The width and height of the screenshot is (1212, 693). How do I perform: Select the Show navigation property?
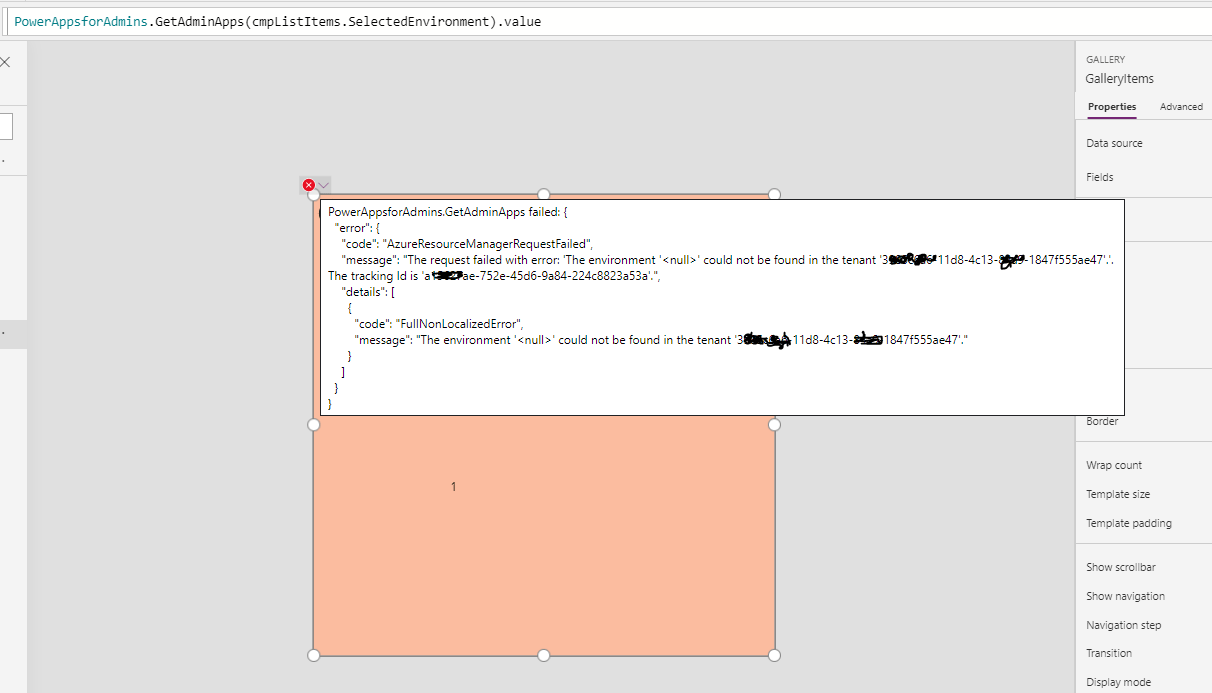point(1125,596)
